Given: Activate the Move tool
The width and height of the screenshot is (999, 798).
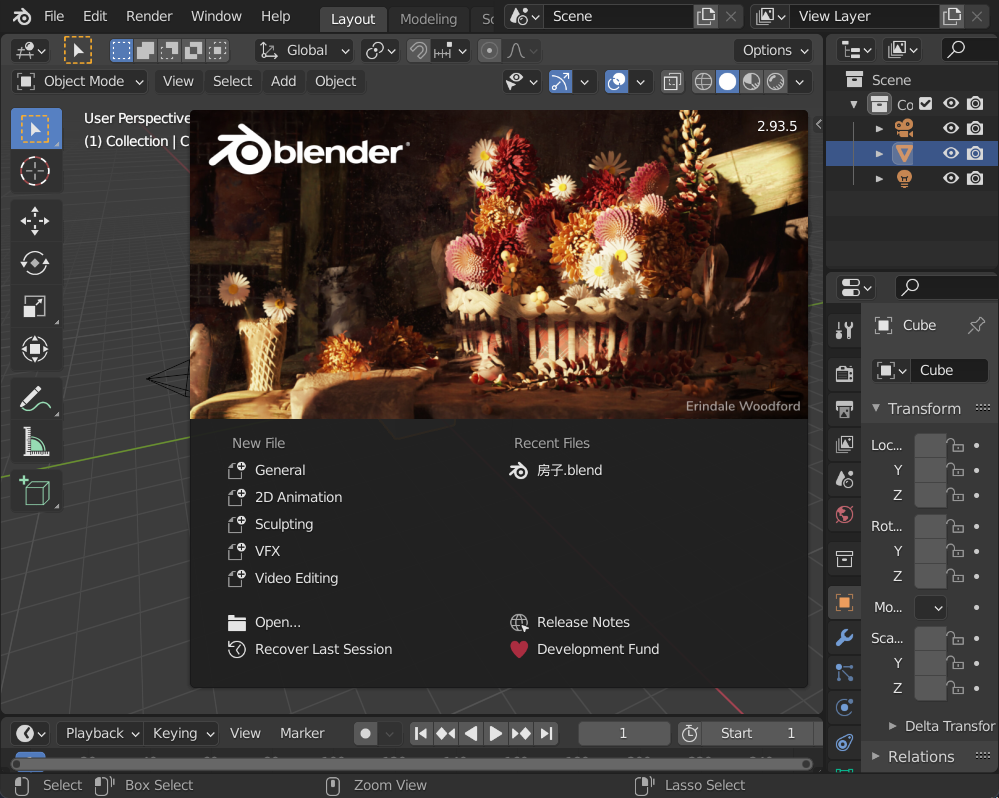Looking at the screenshot, I should point(36,221).
